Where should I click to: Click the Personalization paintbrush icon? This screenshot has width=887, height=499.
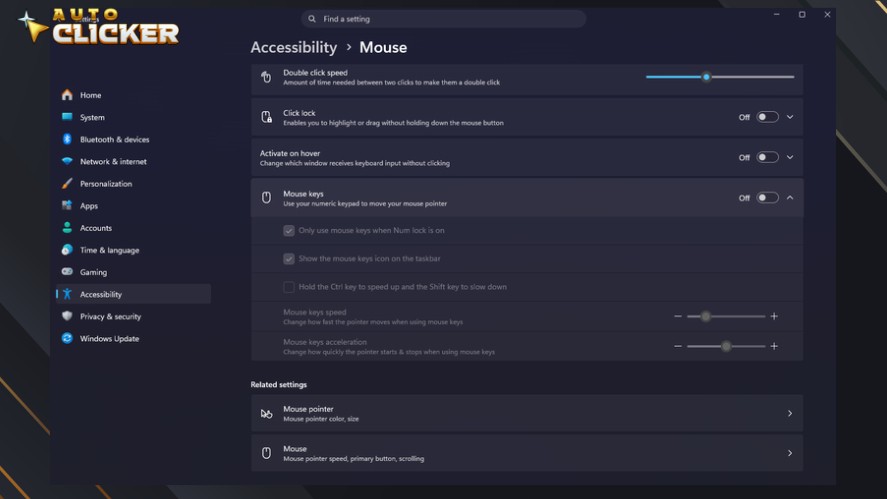click(67, 183)
